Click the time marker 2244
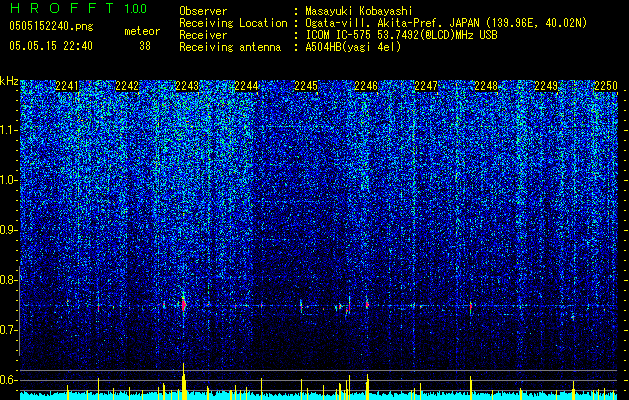The image size is (629, 400). [x=246, y=86]
